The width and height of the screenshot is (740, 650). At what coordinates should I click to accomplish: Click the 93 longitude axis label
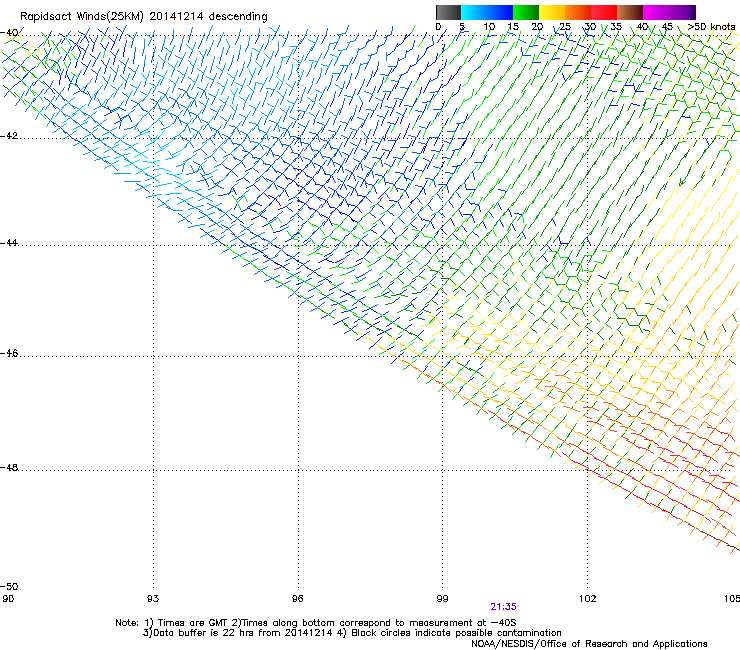click(153, 599)
